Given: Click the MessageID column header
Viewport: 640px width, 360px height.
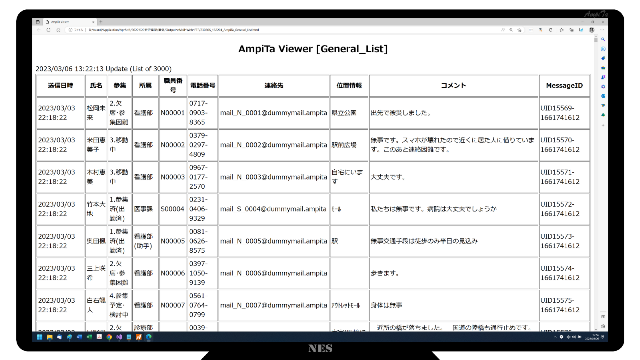Looking at the screenshot, I should click(564, 86).
